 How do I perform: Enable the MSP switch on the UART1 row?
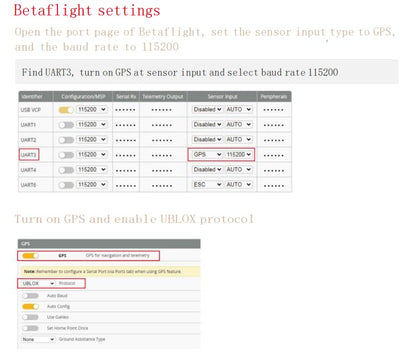(66, 125)
